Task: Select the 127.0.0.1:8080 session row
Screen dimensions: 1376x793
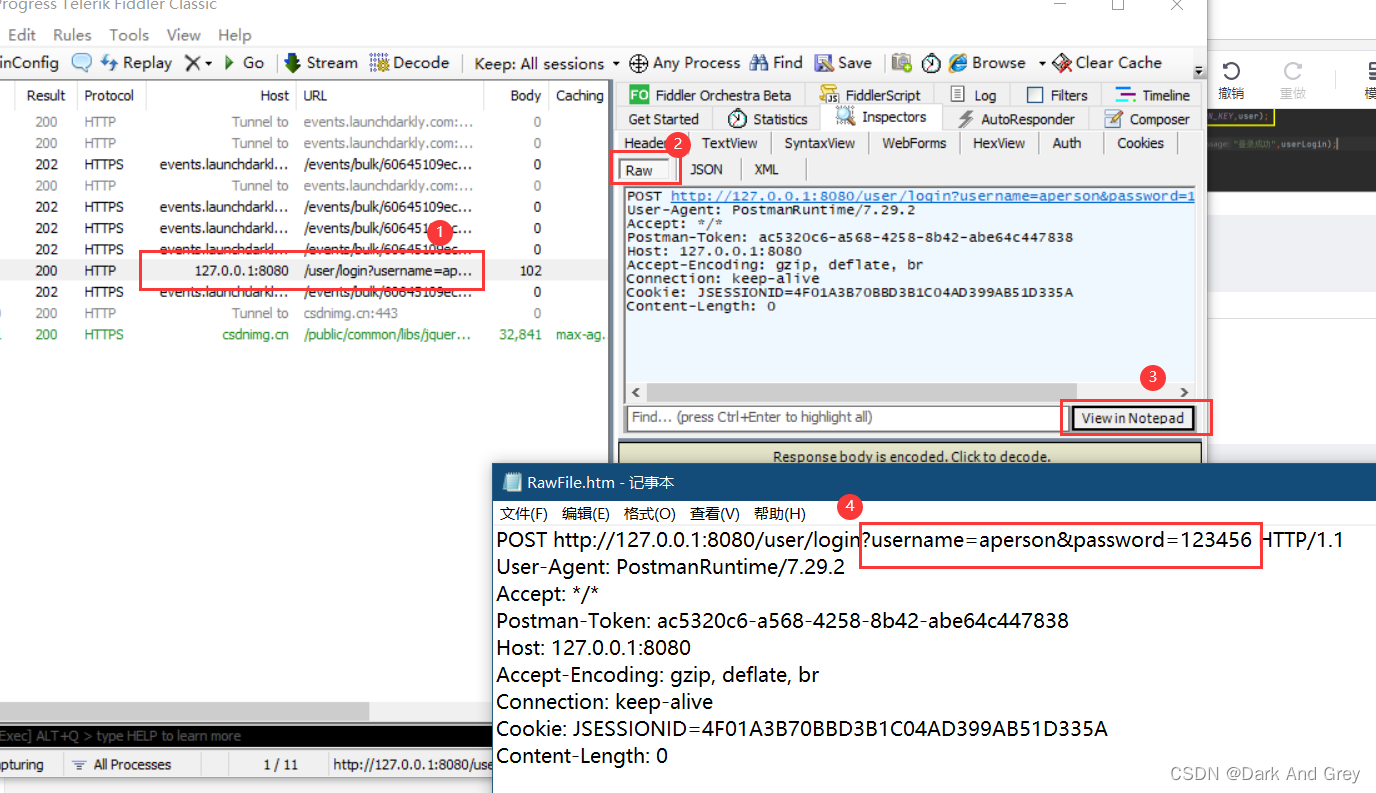Action: click(x=304, y=271)
